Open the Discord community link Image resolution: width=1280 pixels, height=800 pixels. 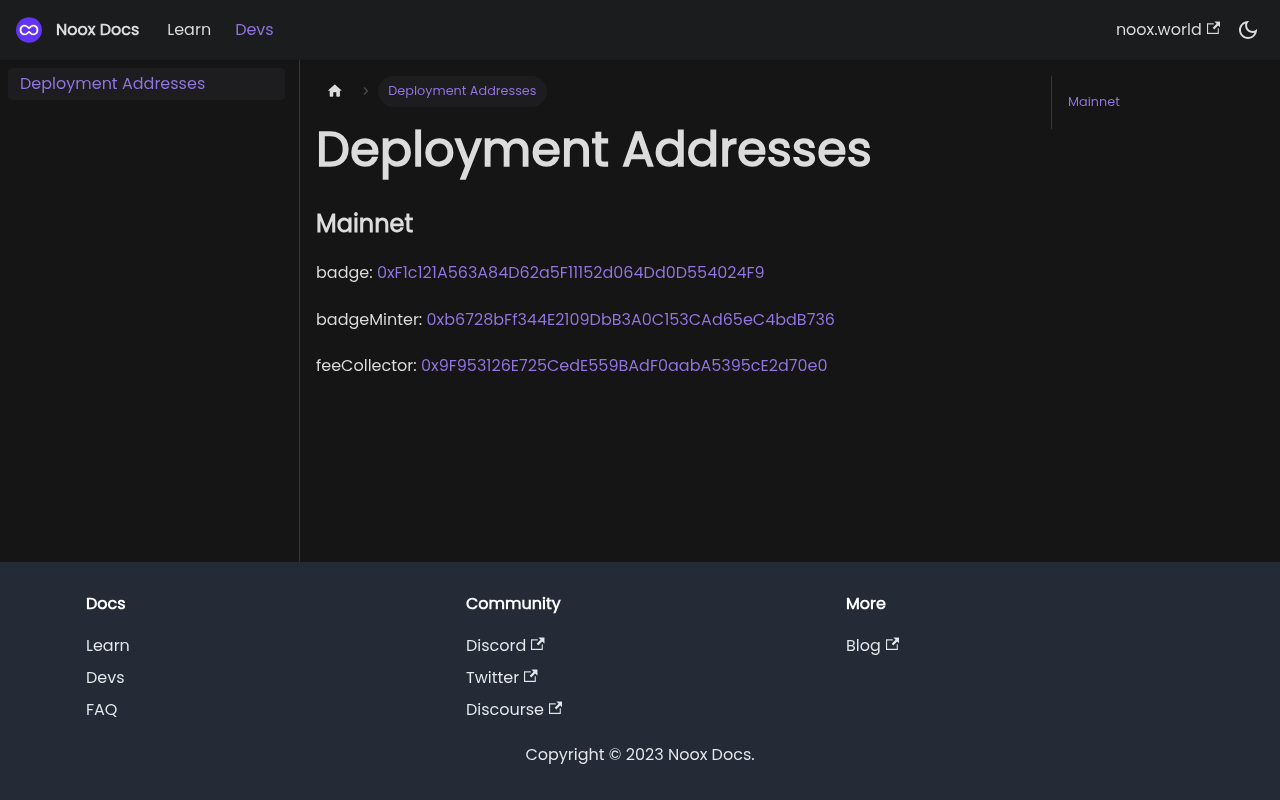505,646
